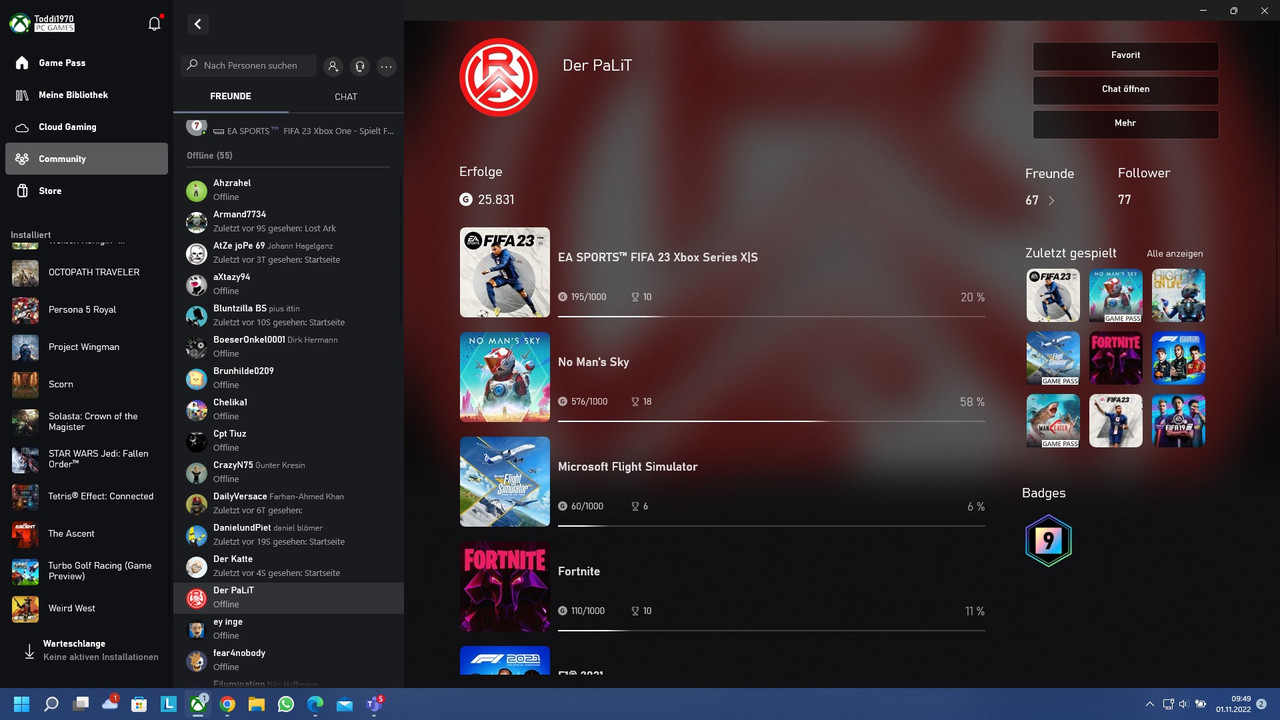
Task: Select the Community section
Action: [87, 159]
